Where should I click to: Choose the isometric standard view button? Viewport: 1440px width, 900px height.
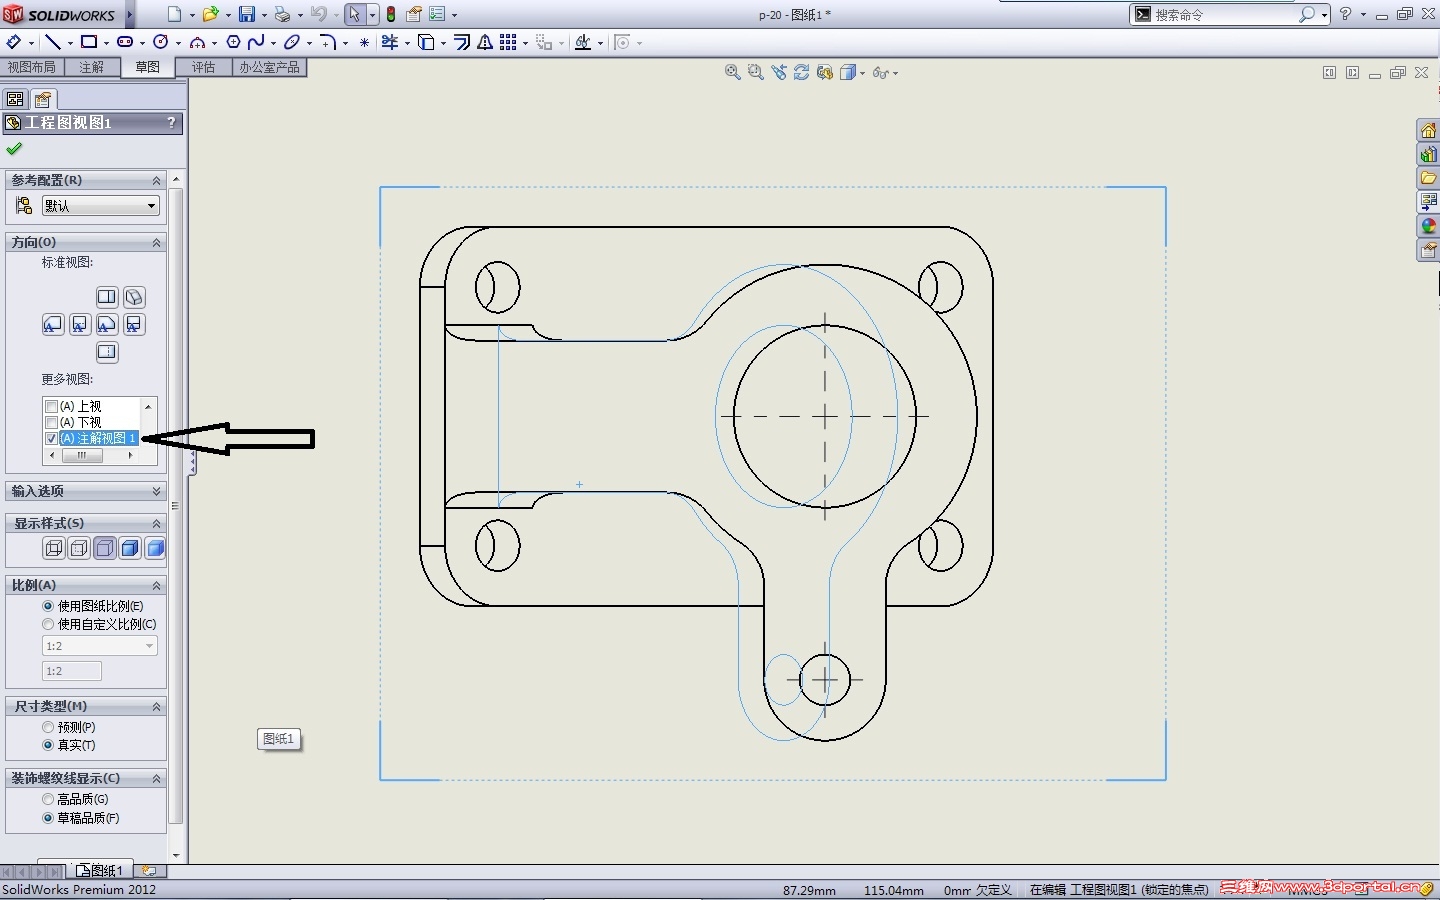click(134, 297)
